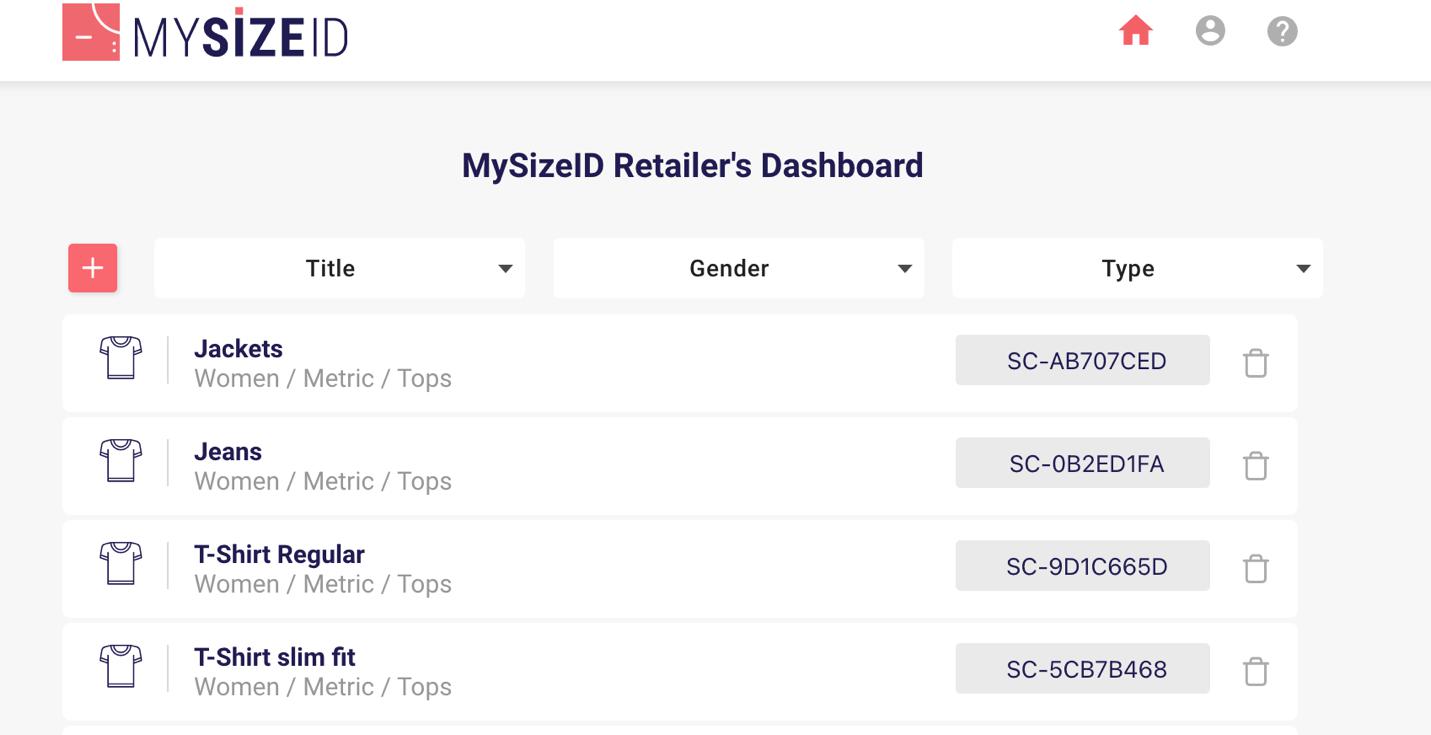Open the T-Shirt Regular size chart
The height and width of the screenshot is (735, 1431).
(x=279, y=555)
